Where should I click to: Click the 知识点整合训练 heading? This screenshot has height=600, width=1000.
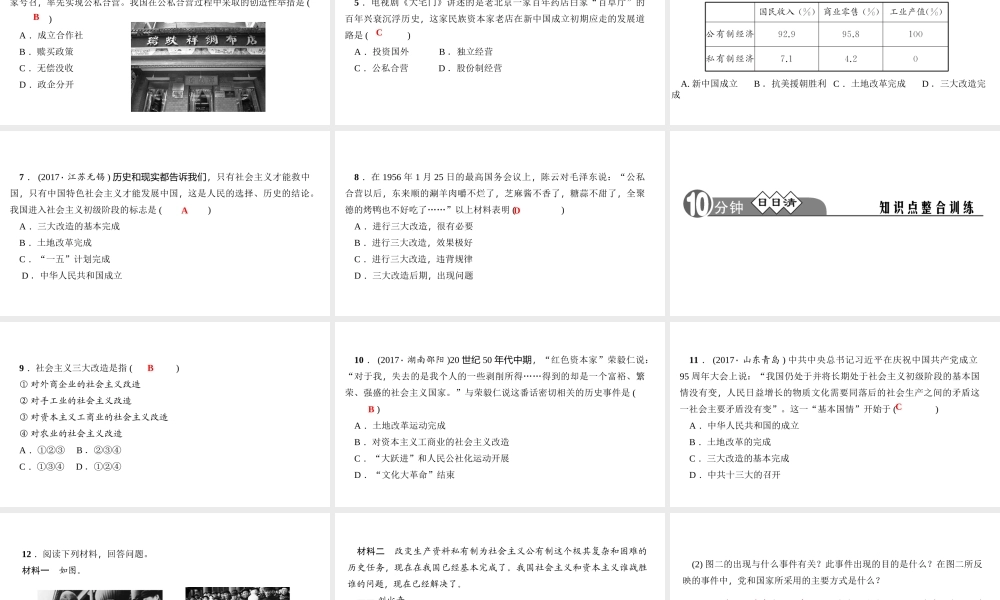point(927,207)
